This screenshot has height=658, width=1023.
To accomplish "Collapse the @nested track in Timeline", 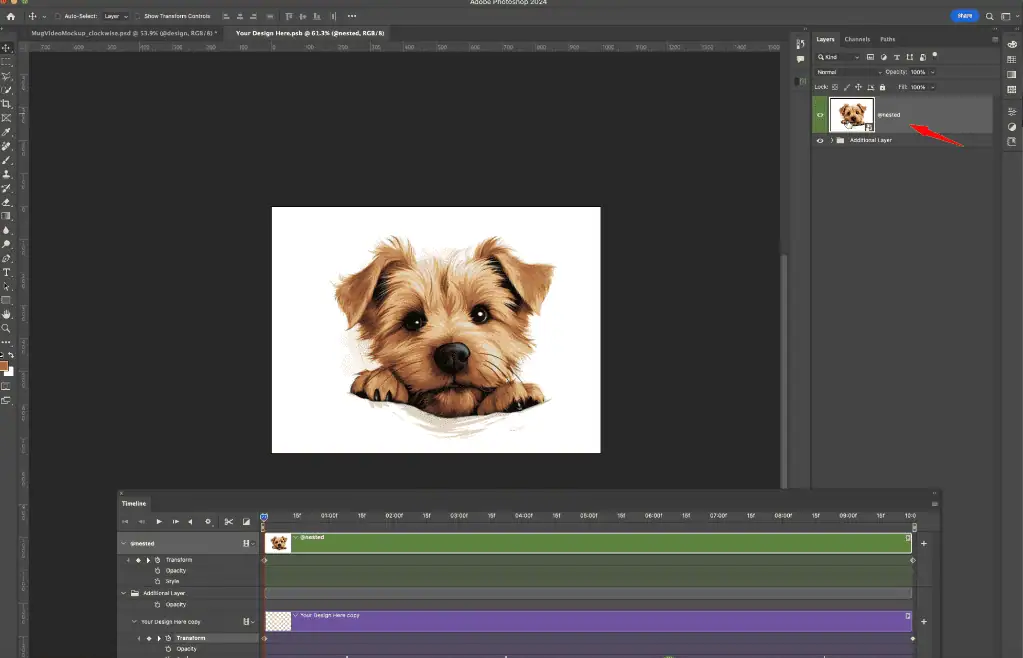I will pyautogui.click(x=124, y=543).
